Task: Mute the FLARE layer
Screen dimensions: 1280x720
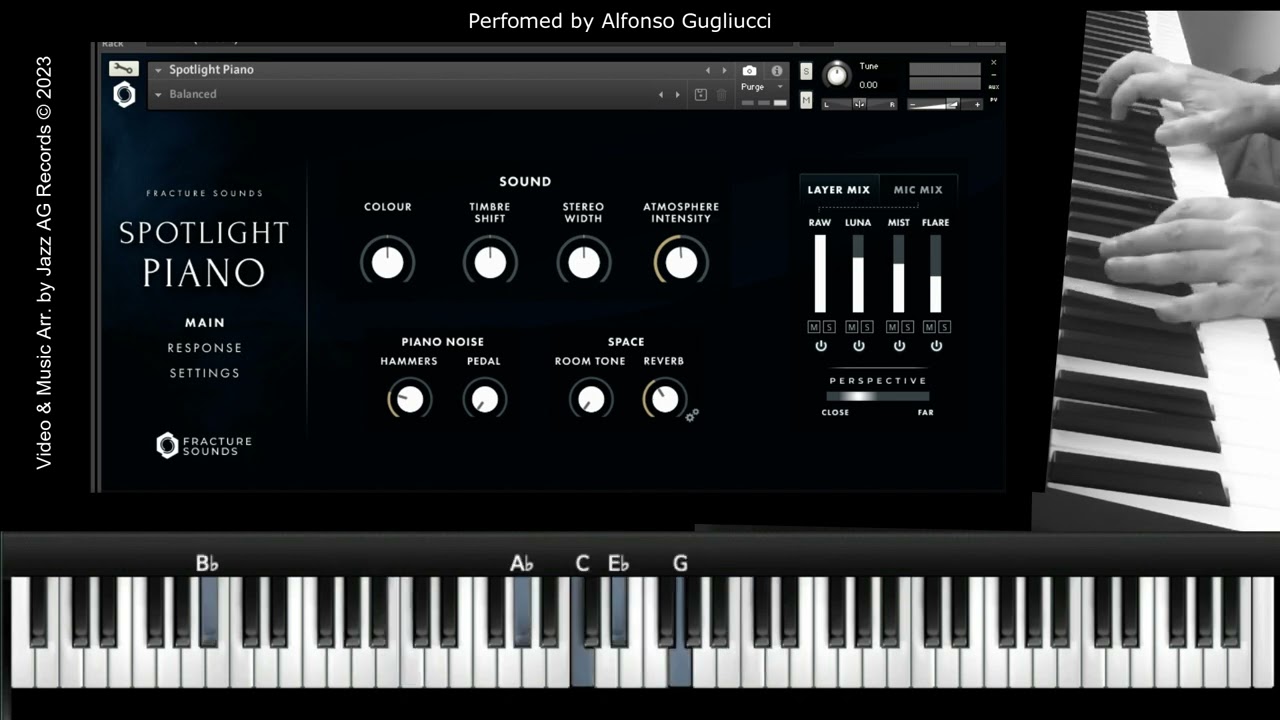Action: click(929, 327)
